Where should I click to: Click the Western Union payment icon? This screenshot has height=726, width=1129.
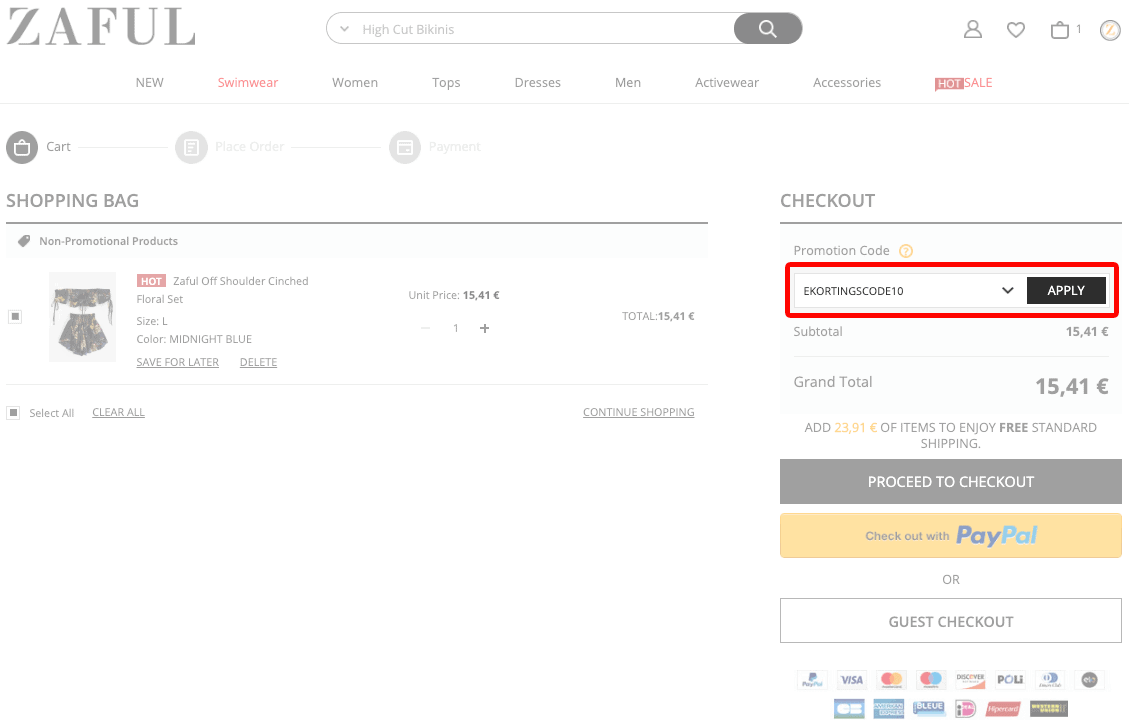(1048, 709)
